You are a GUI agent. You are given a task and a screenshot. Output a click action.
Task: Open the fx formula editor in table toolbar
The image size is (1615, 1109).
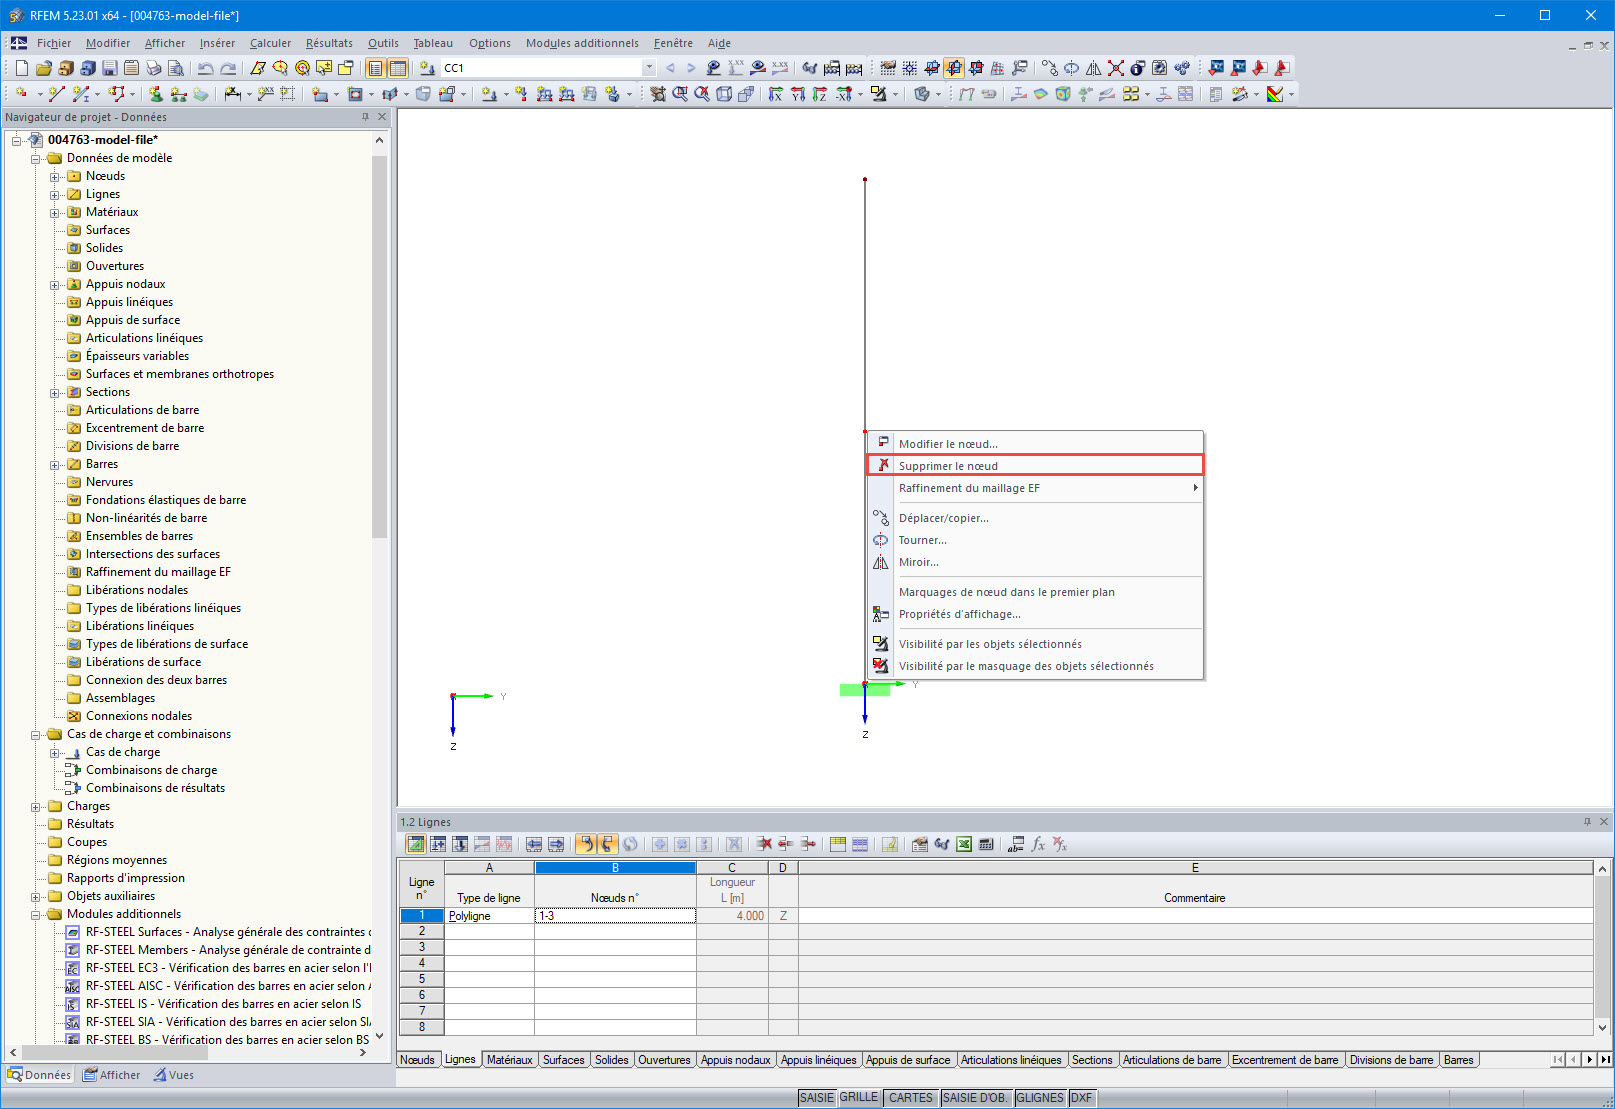pyautogui.click(x=1038, y=844)
